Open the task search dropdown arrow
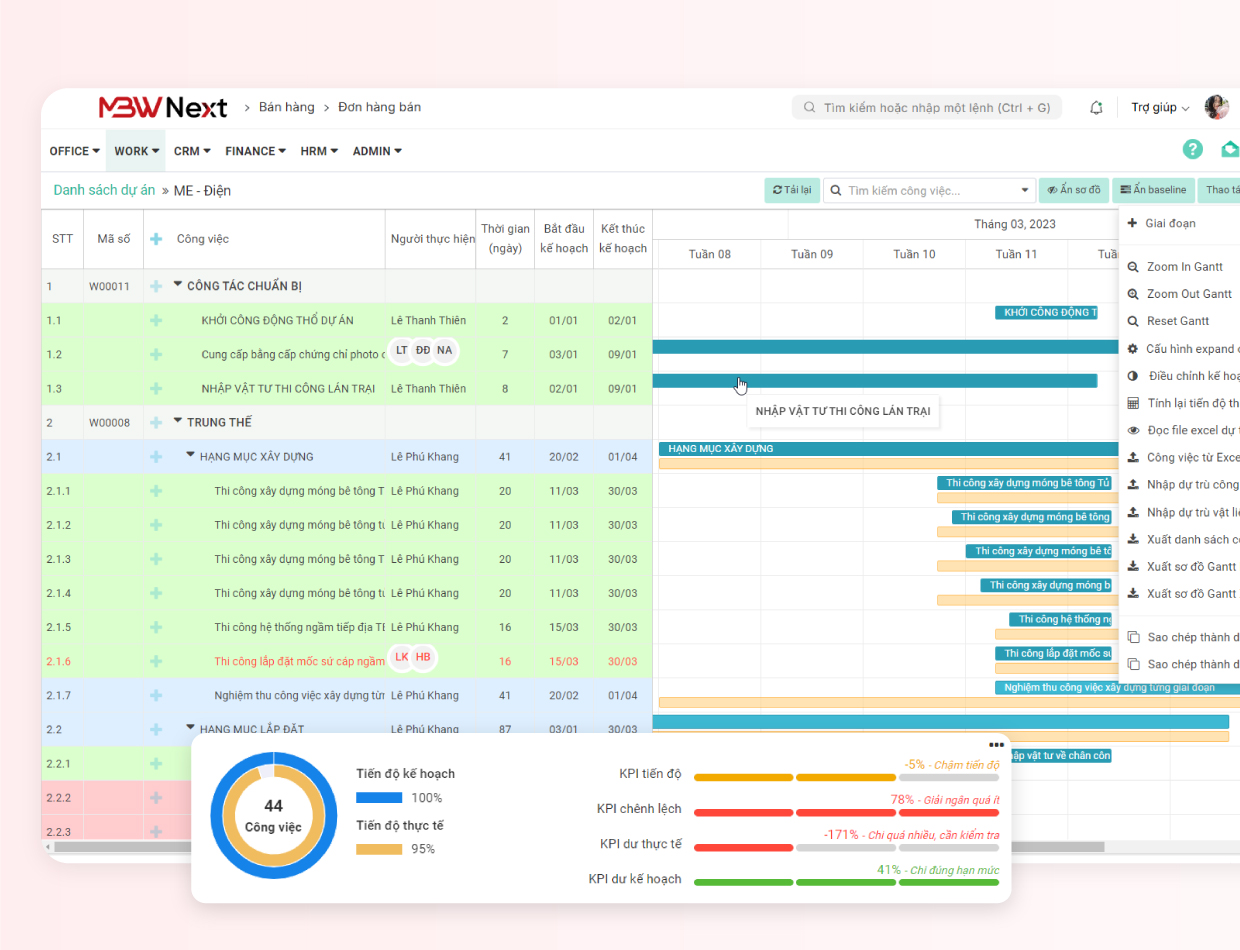 click(x=1024, y=190)
